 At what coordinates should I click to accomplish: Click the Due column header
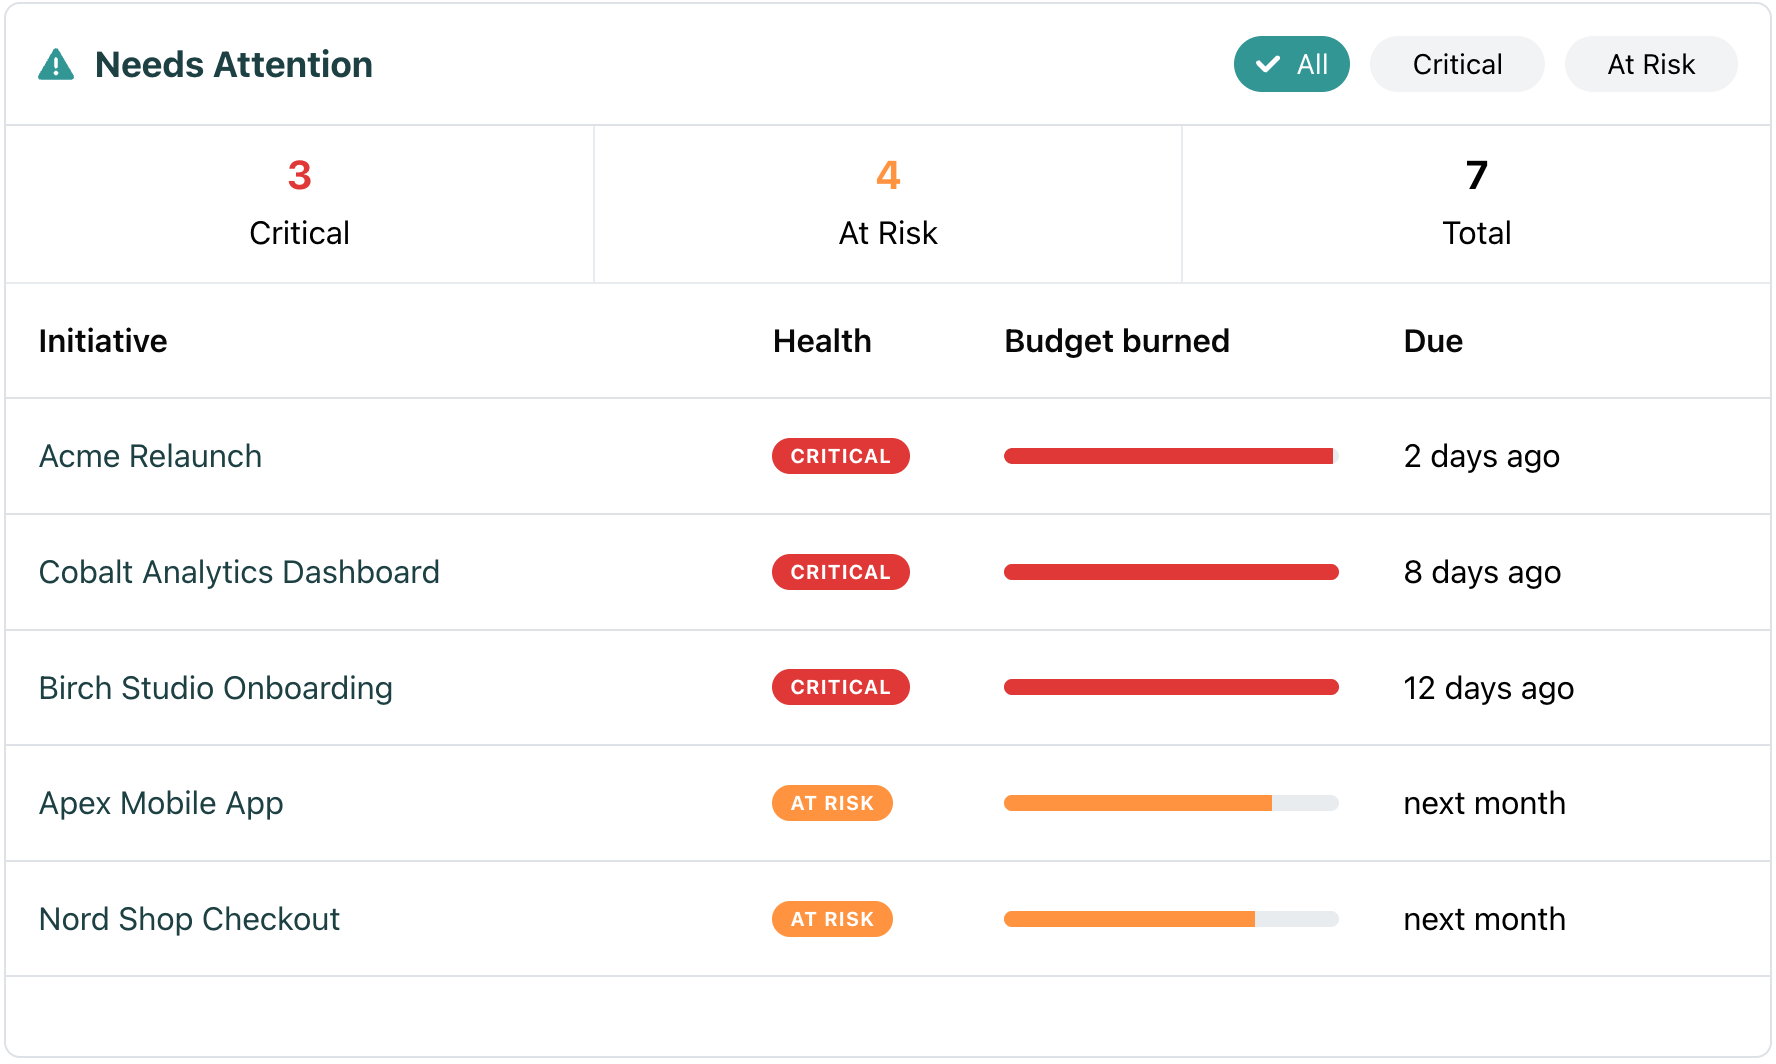coord(1433,341)
